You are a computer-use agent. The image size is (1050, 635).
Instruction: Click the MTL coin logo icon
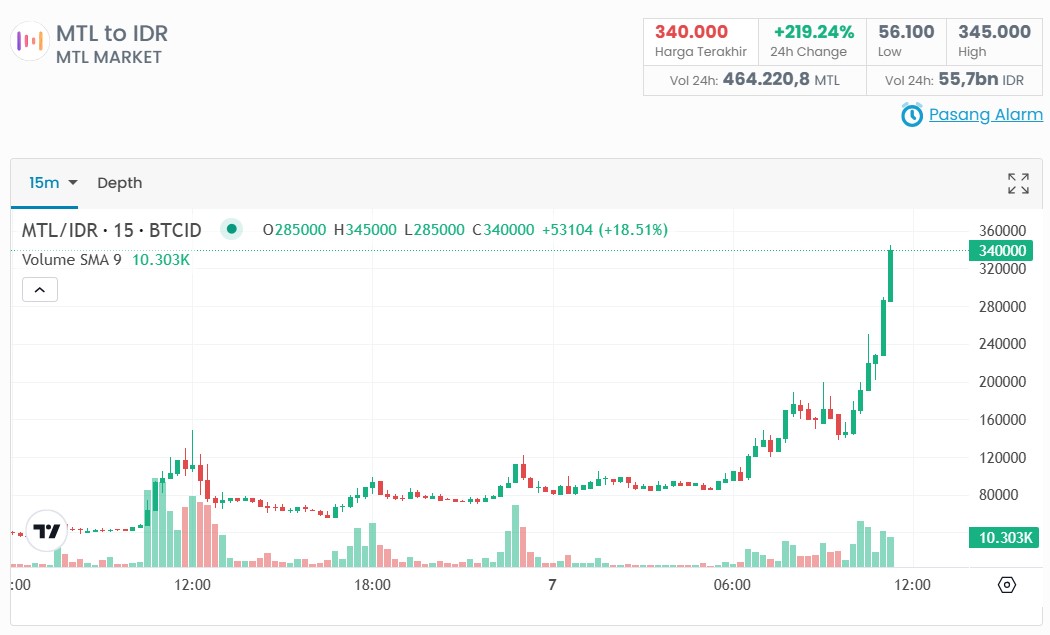coord(29,42)
